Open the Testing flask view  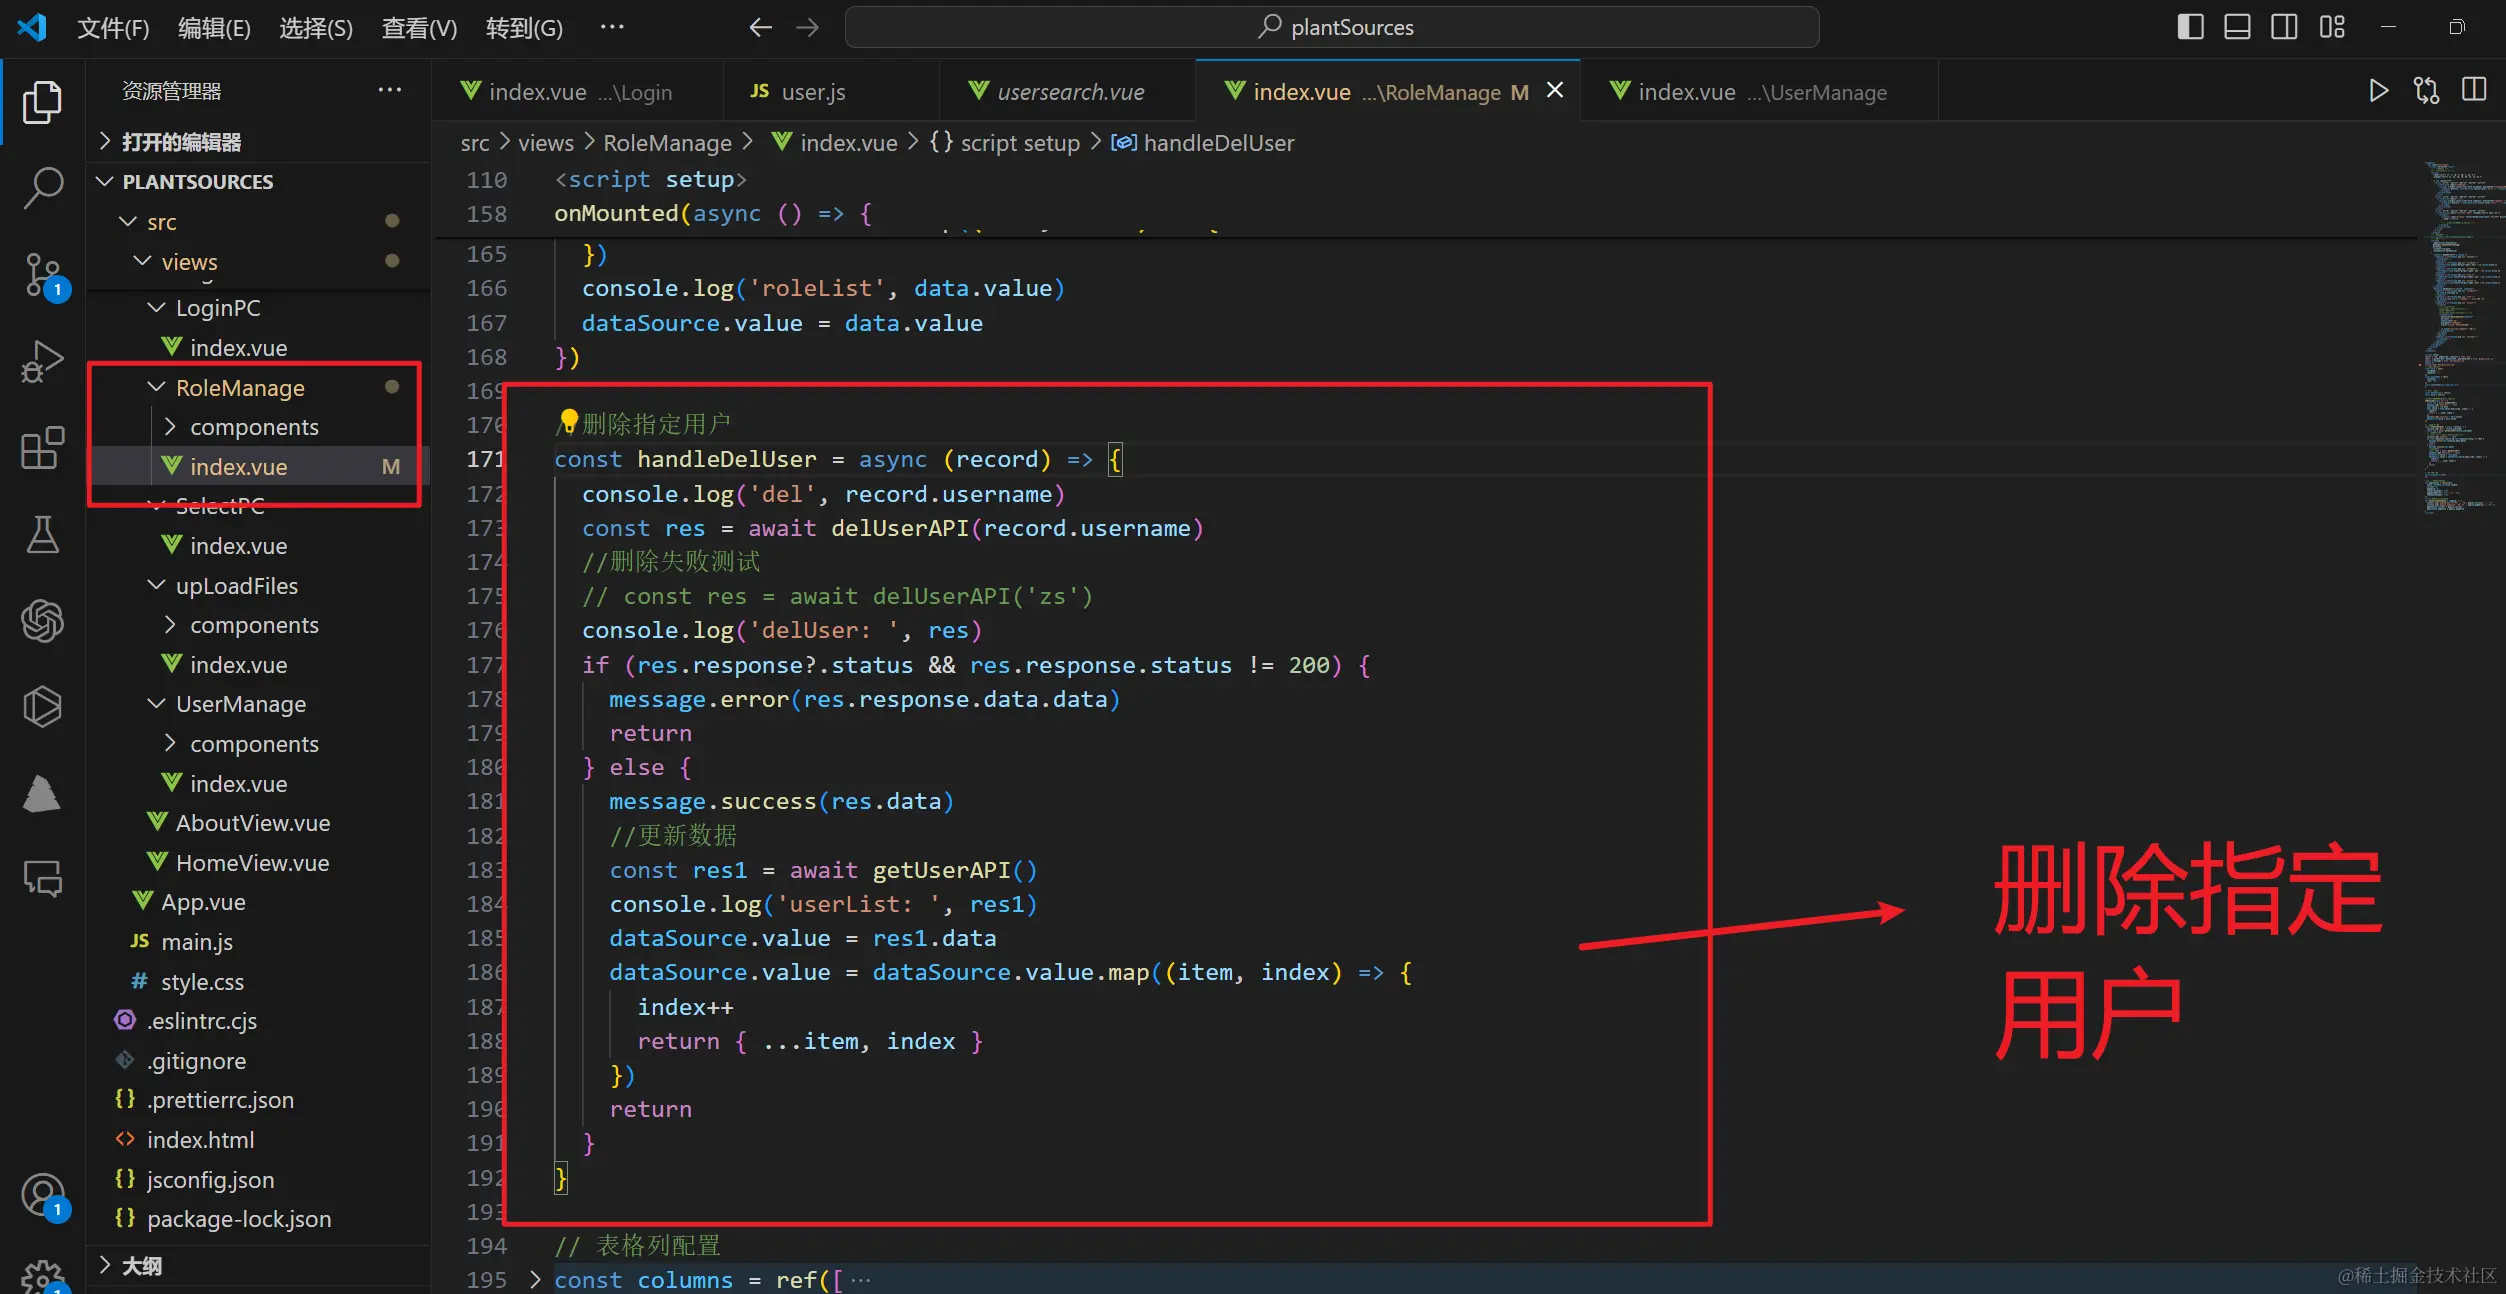point(42,535)
